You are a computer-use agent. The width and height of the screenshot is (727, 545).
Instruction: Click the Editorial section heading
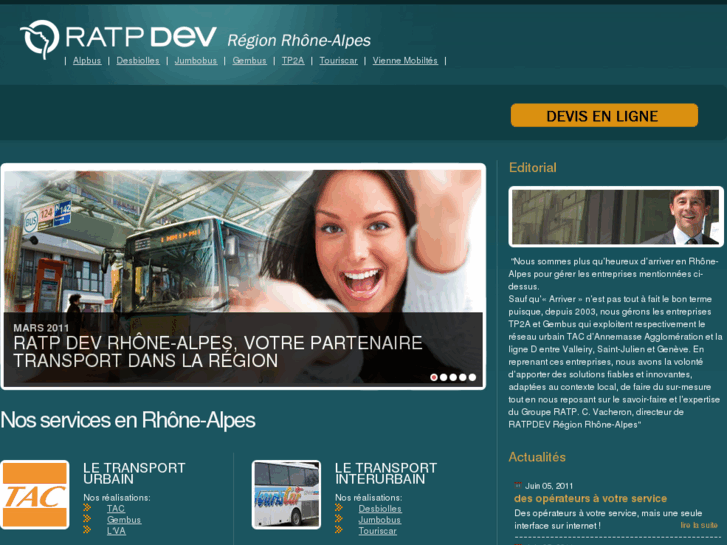click(x=532, y=167)
